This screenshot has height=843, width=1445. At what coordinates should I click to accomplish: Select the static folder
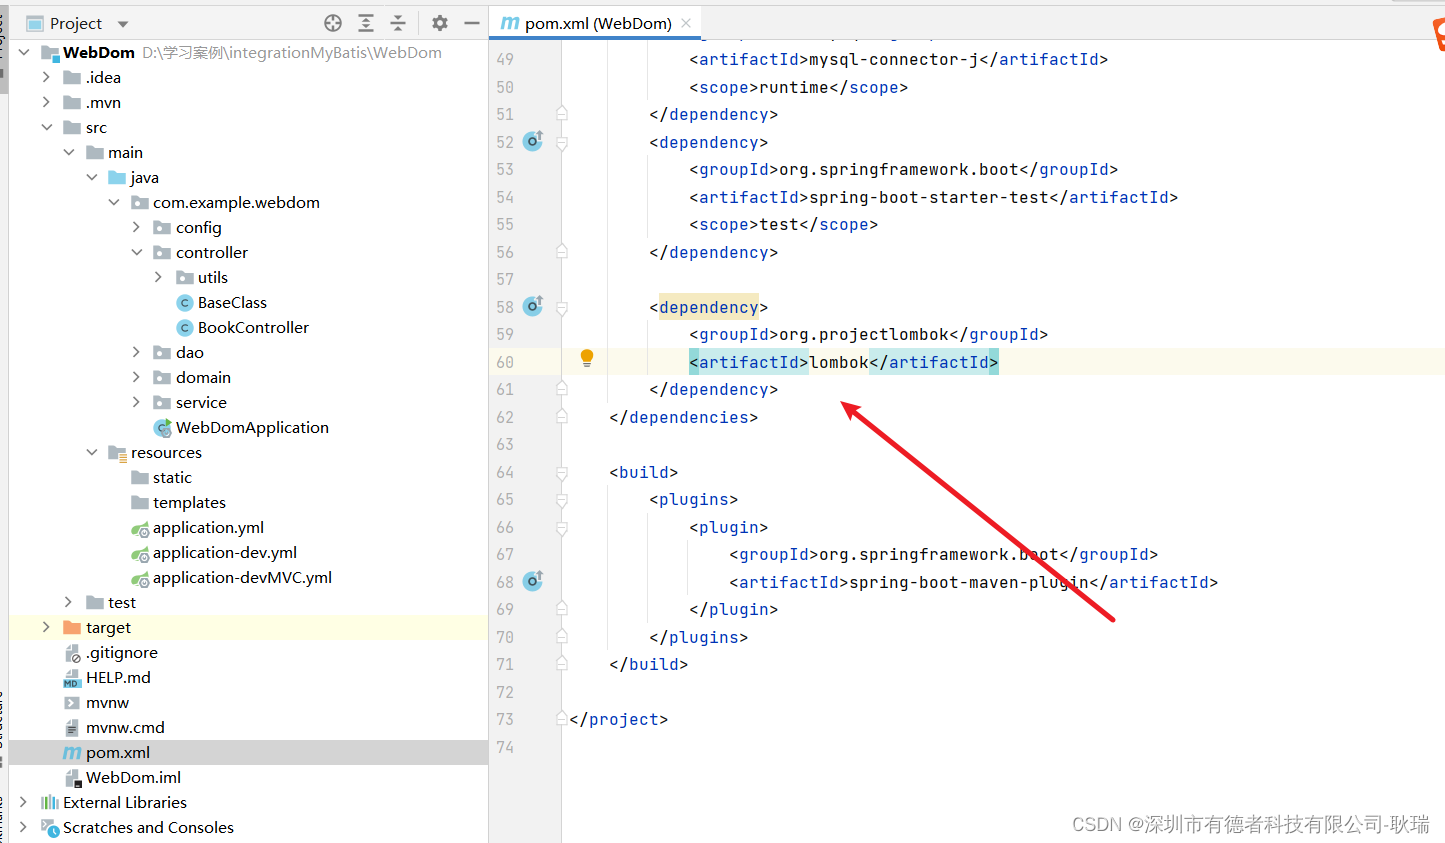pyautogui.click(x=172, y=477)
